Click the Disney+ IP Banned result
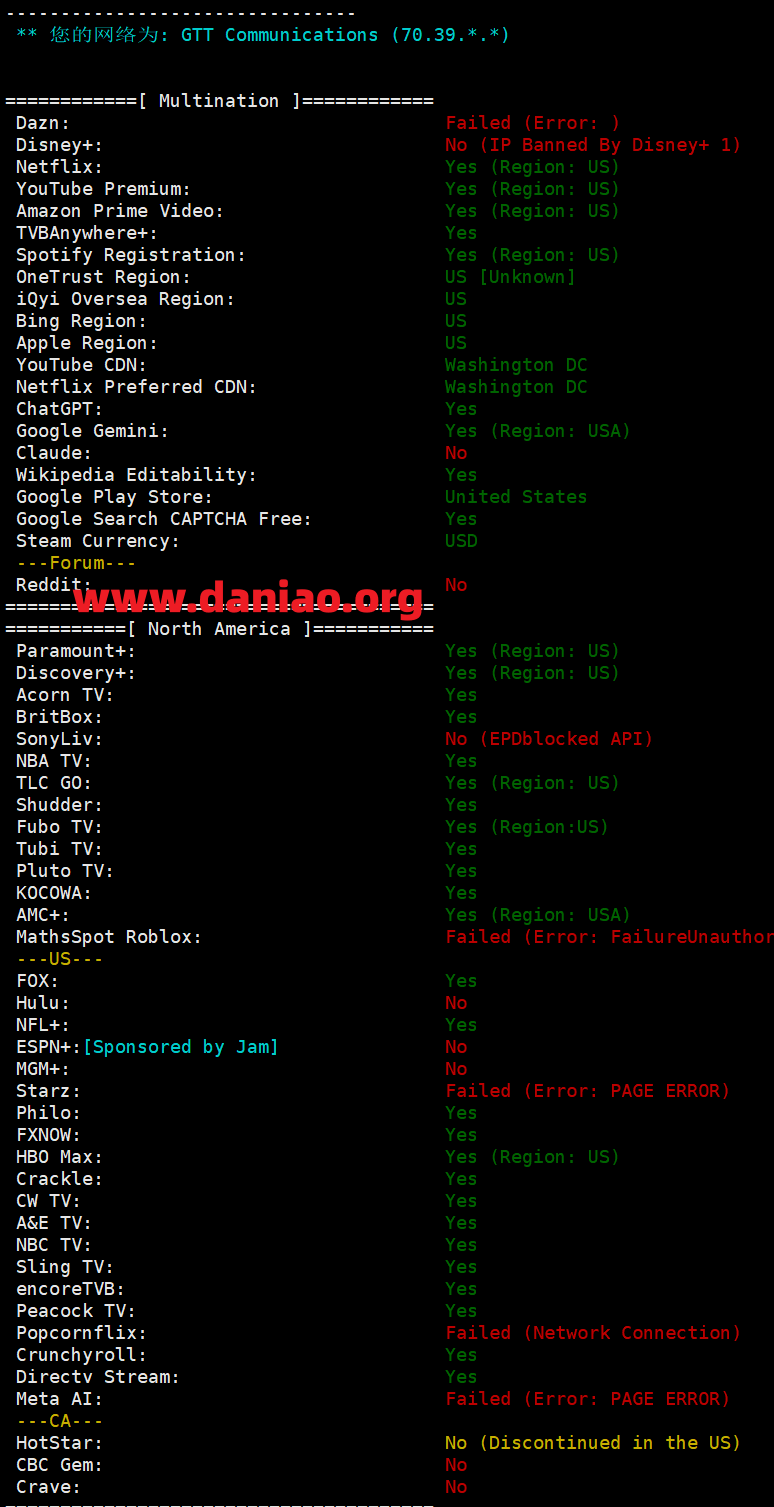Screen dimensions: 774x1507 coord(593,145)
